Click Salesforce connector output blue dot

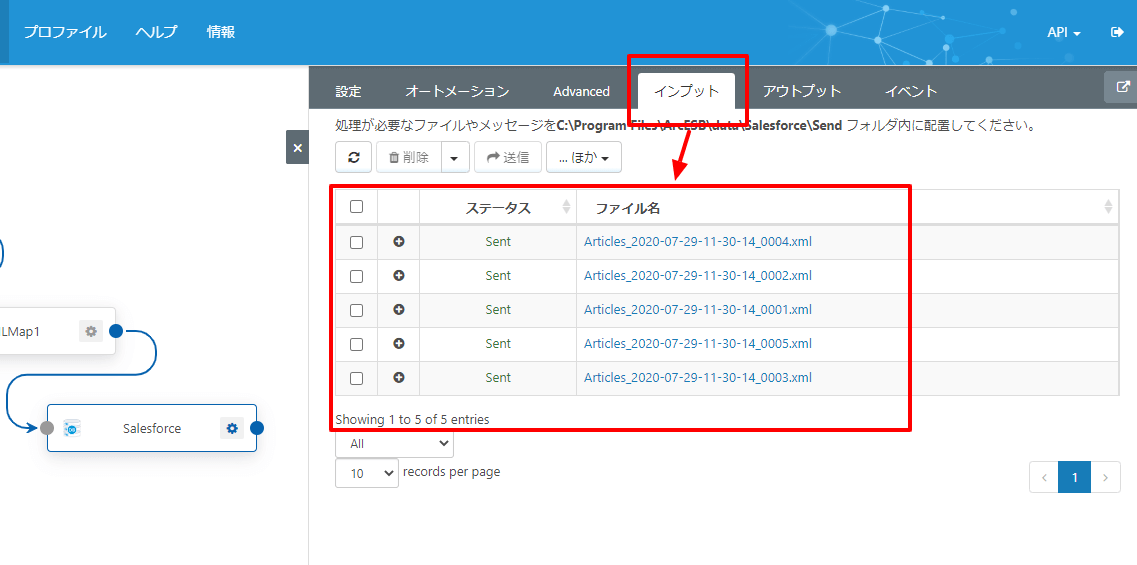[x=257, y=428]
